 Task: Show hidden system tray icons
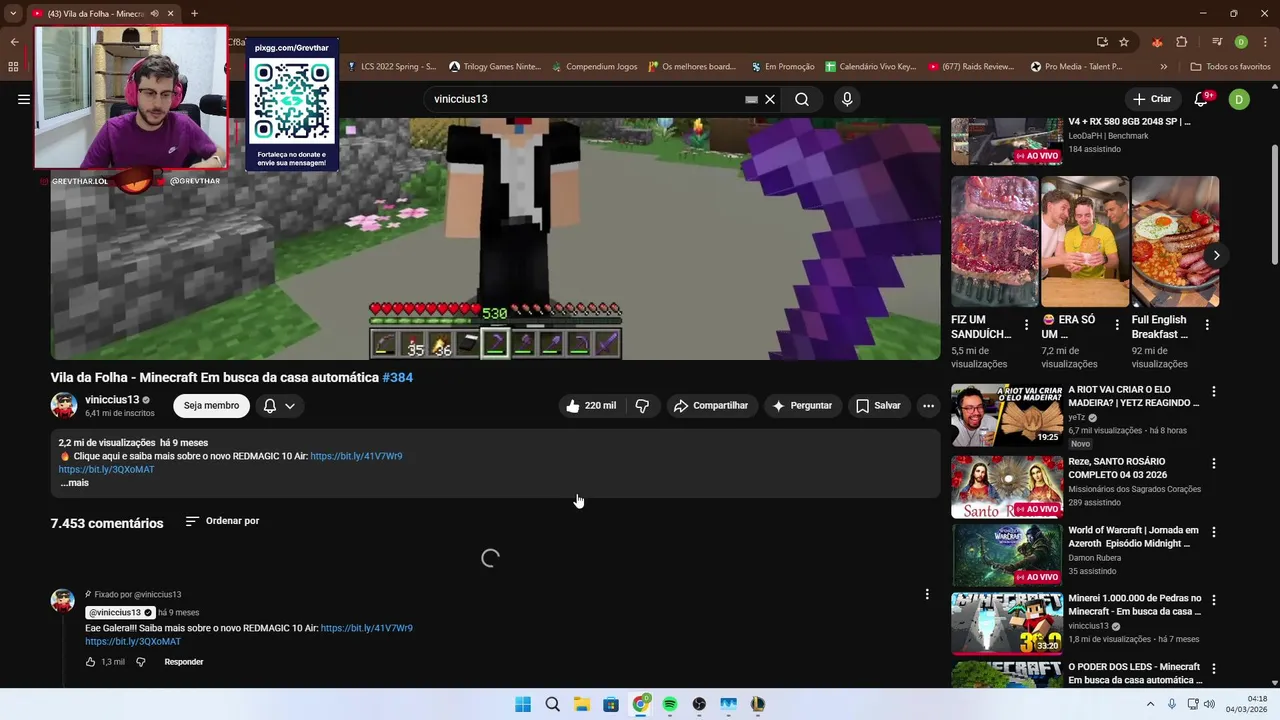pyautogui.click(x=1149, y=704)
